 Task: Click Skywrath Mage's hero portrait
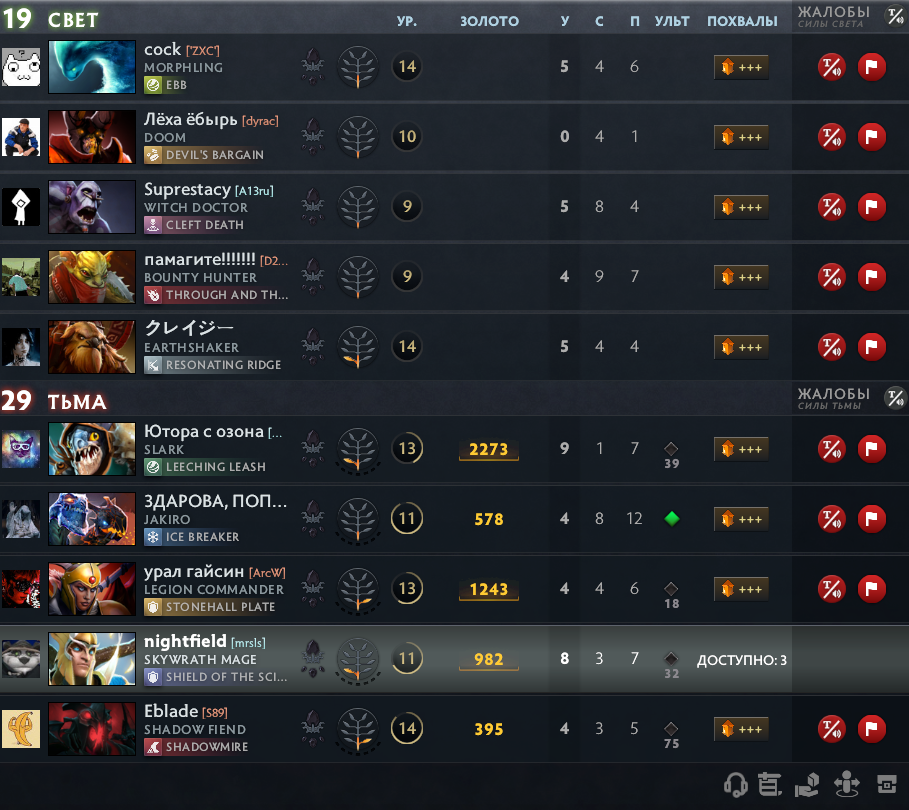[92, 659]
